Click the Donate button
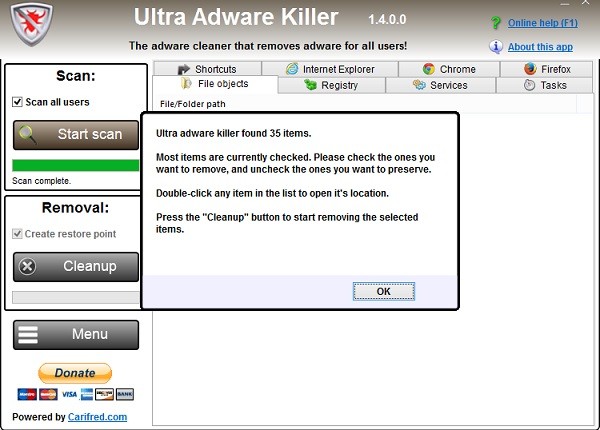 click(x=75, y=373)
